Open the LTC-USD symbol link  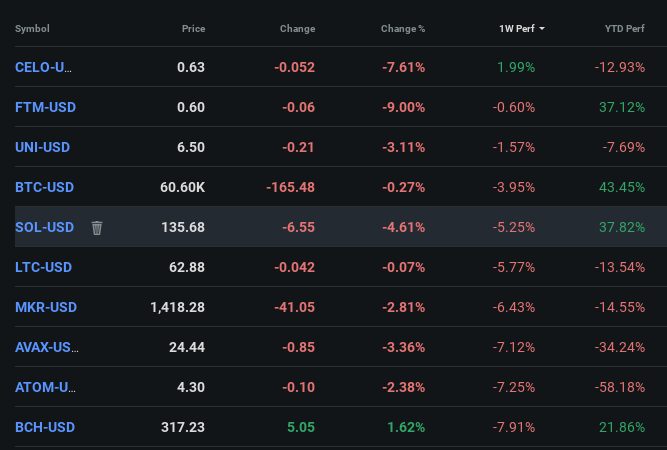tap(43, 267)
